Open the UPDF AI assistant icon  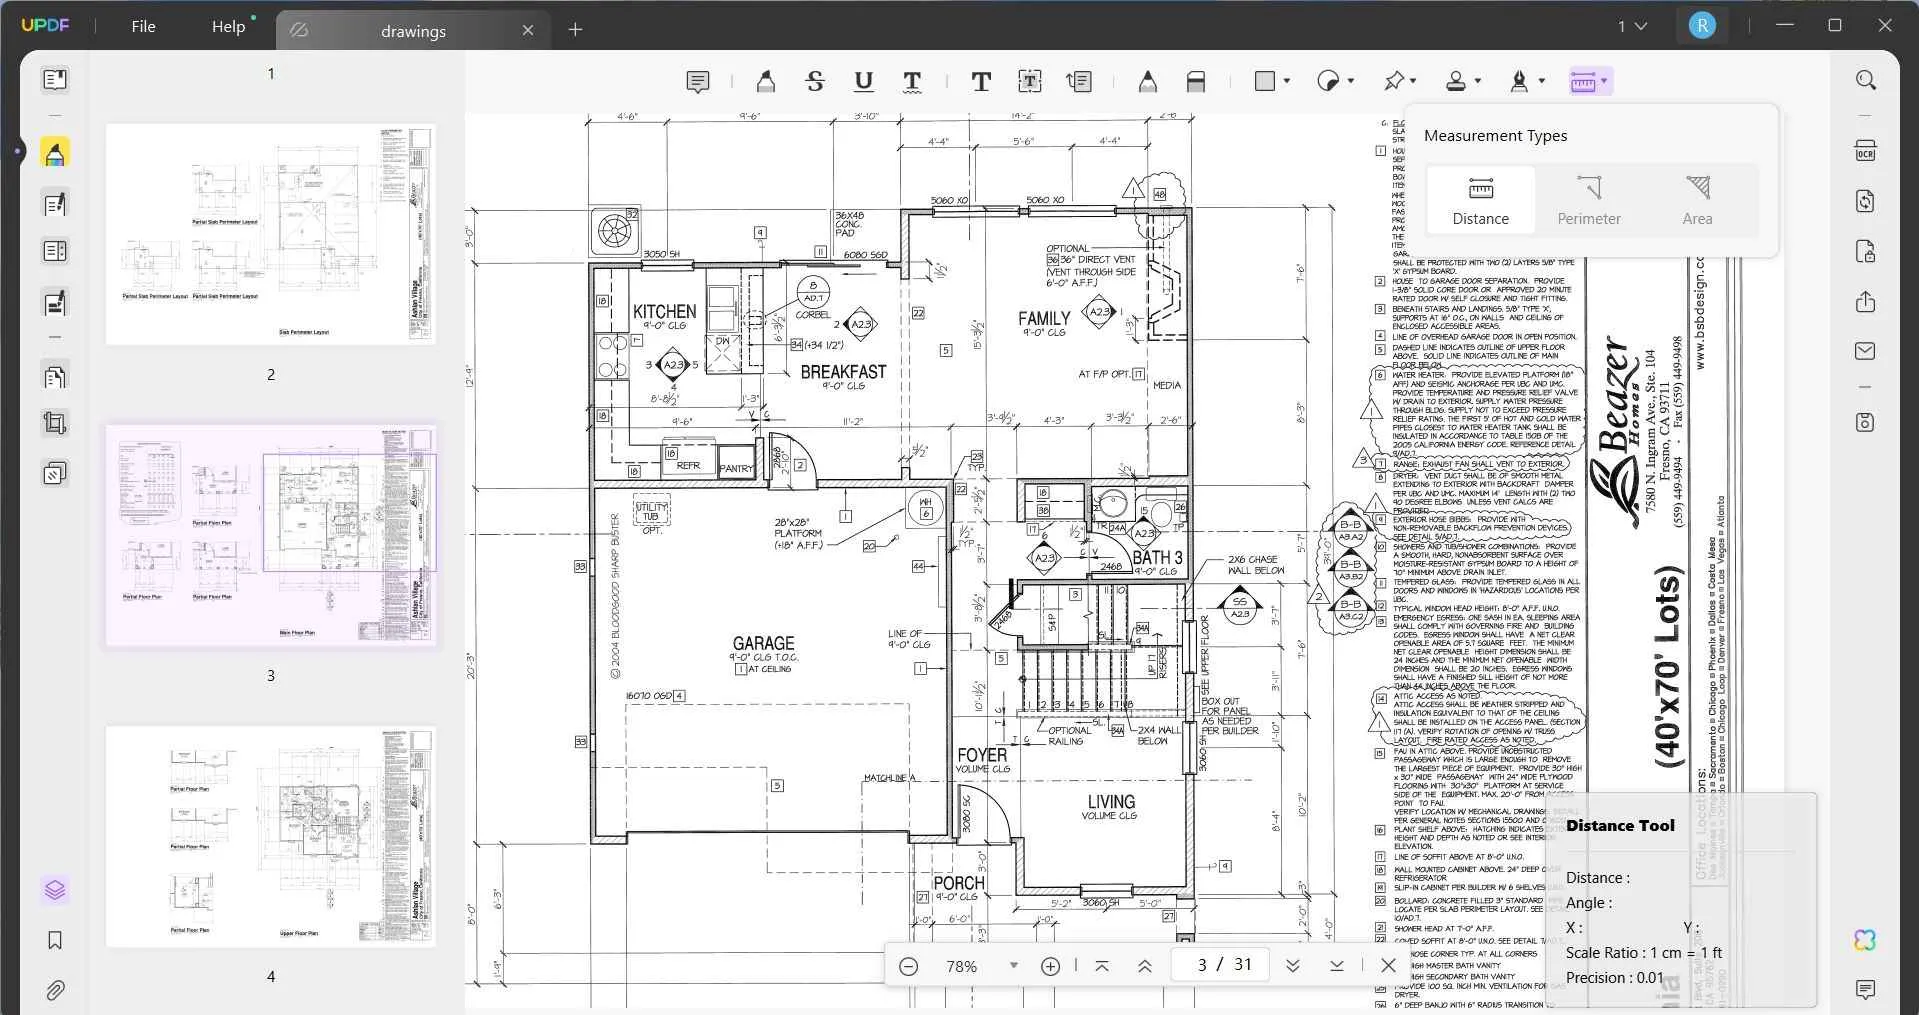tap(1865, 940)
